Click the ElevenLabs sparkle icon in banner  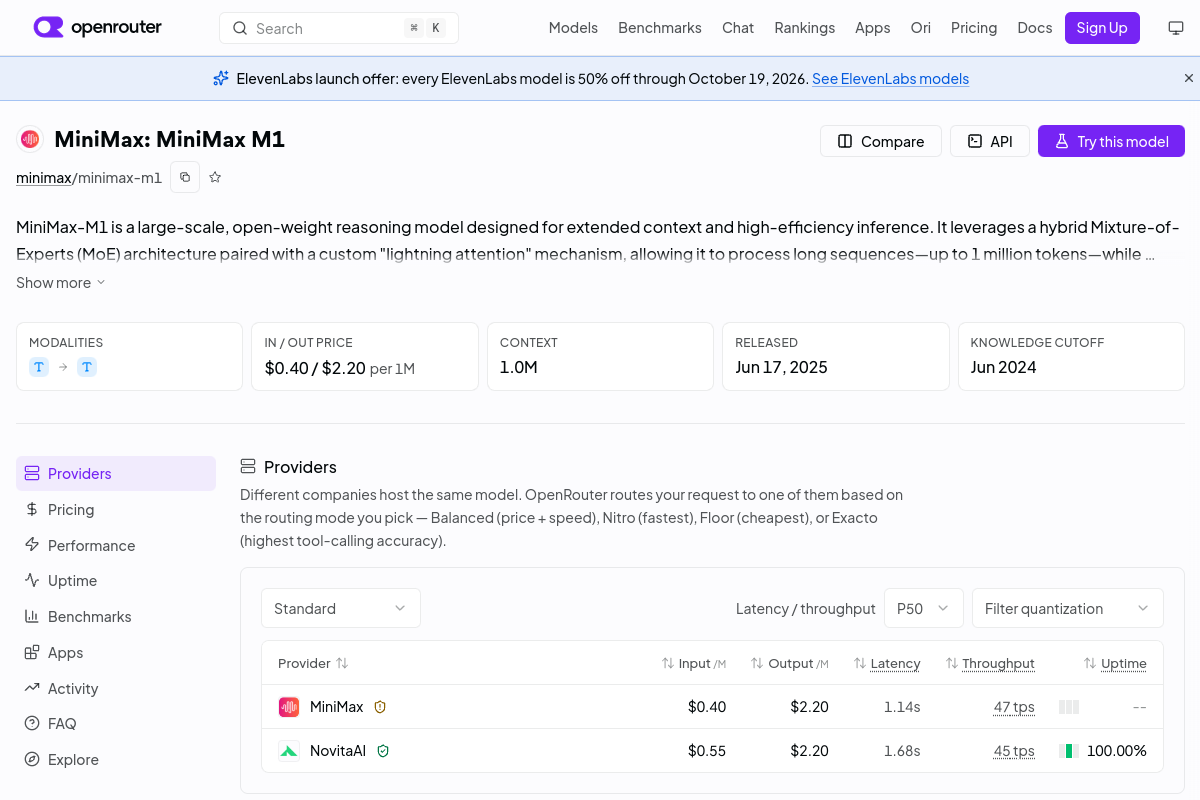click(221, 78)
